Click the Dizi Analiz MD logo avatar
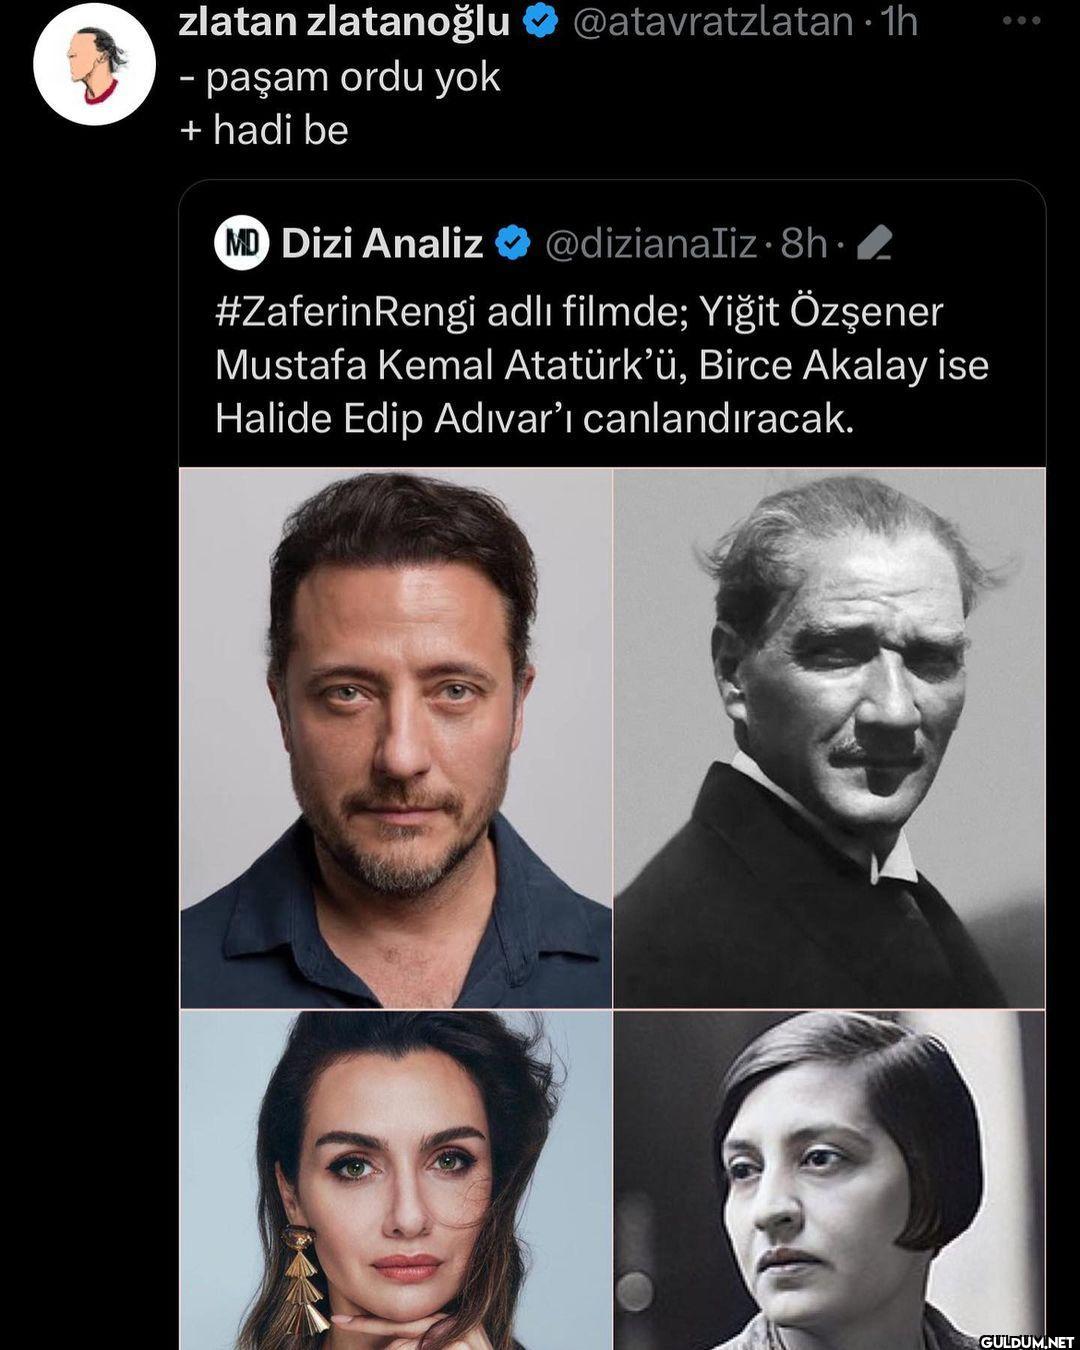The image size is (1080, 1350). [x=241, y=243]
